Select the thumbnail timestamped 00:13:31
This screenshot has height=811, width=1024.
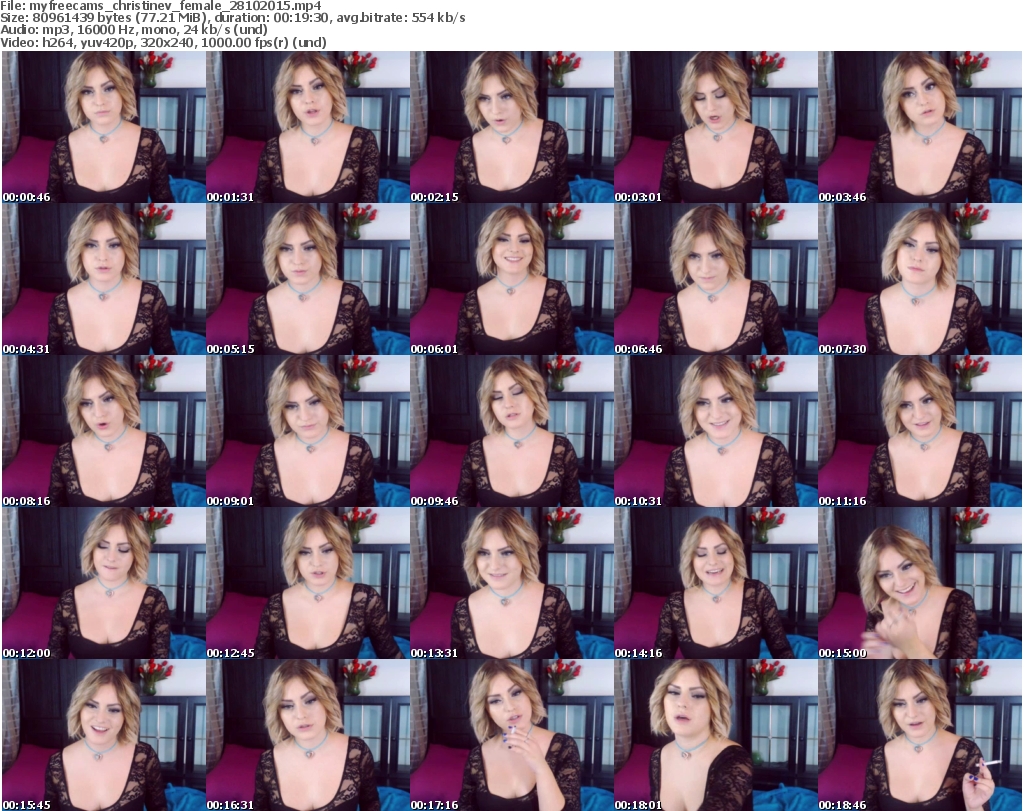pyautogui.click(x=512, y=584)
